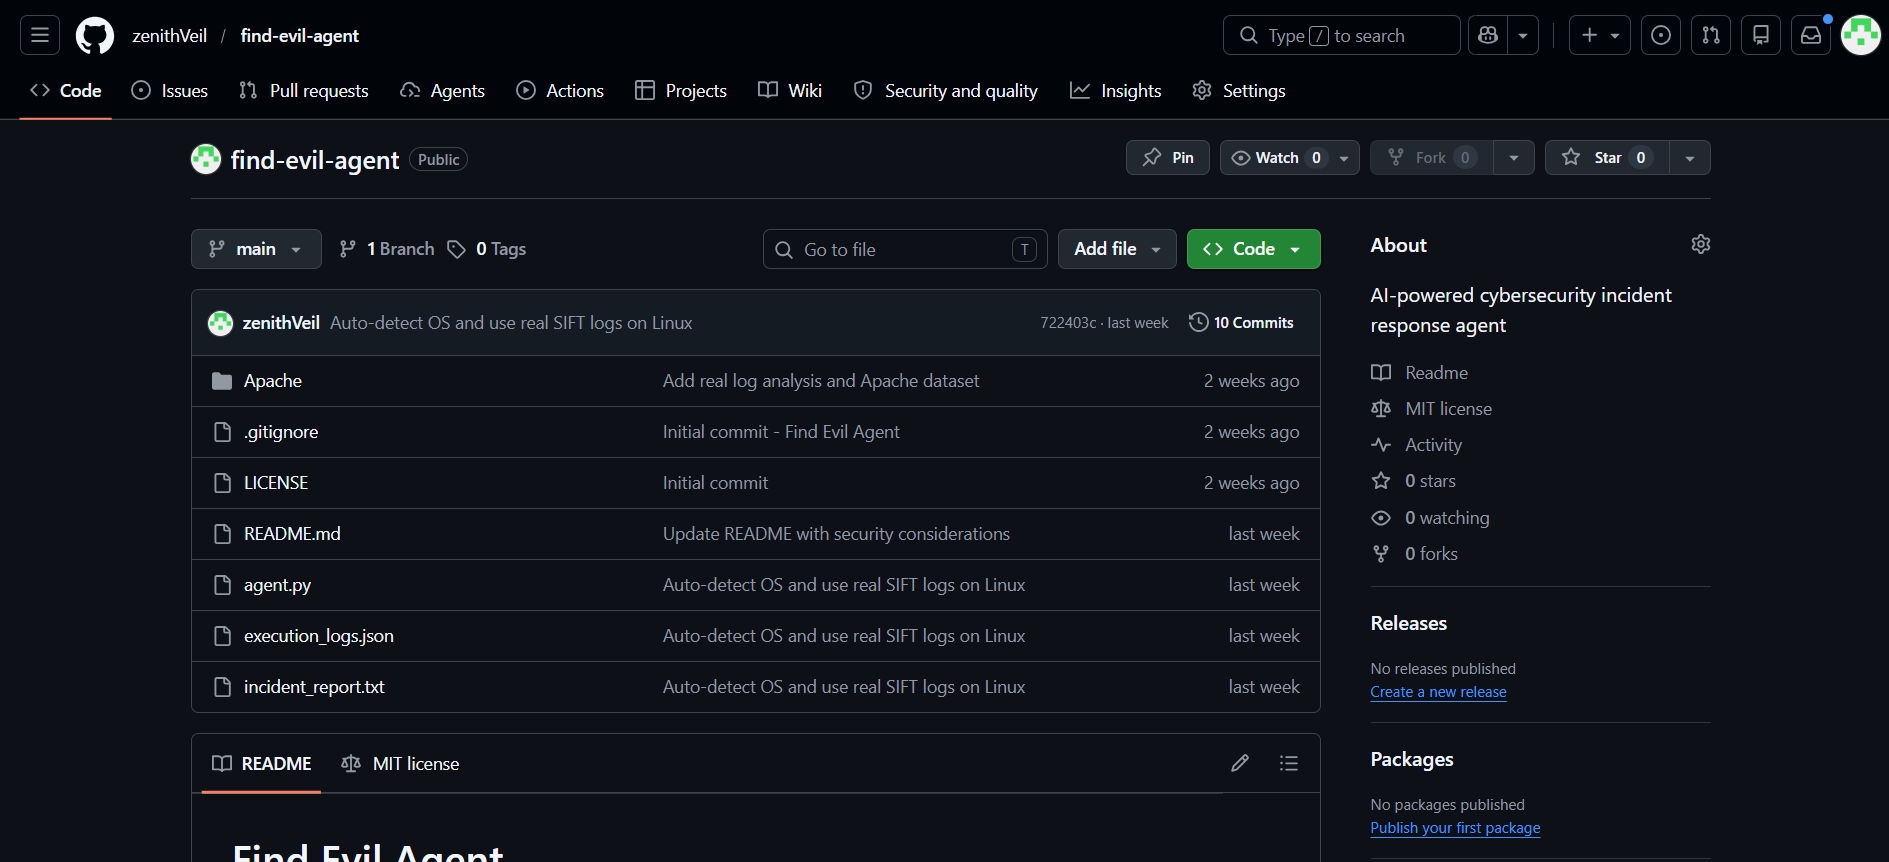Viewport: 1889px width, 862px height.
Task: Select the MIT license tab
Action: point(400,764)
